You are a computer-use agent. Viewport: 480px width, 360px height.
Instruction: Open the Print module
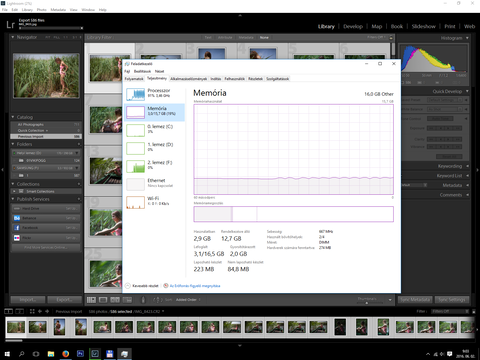[450, 26]
